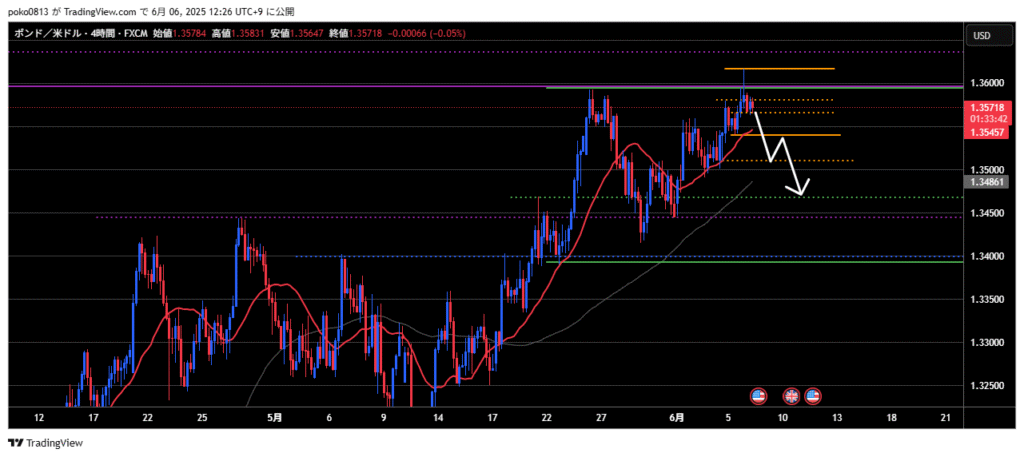Open the leftmost US flag economic event

point(757,396)
